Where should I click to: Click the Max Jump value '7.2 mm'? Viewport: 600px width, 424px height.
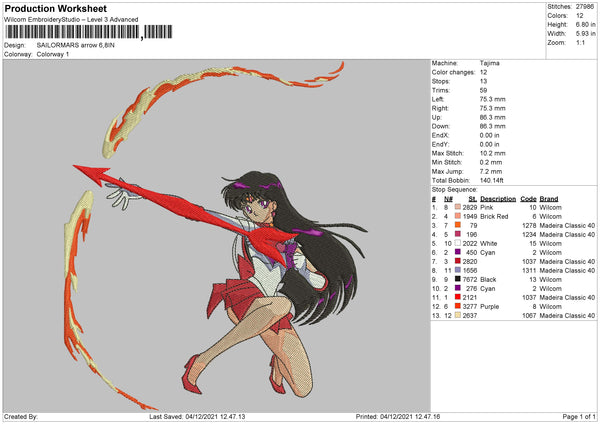pyautogui.click(x=491, y=171)
